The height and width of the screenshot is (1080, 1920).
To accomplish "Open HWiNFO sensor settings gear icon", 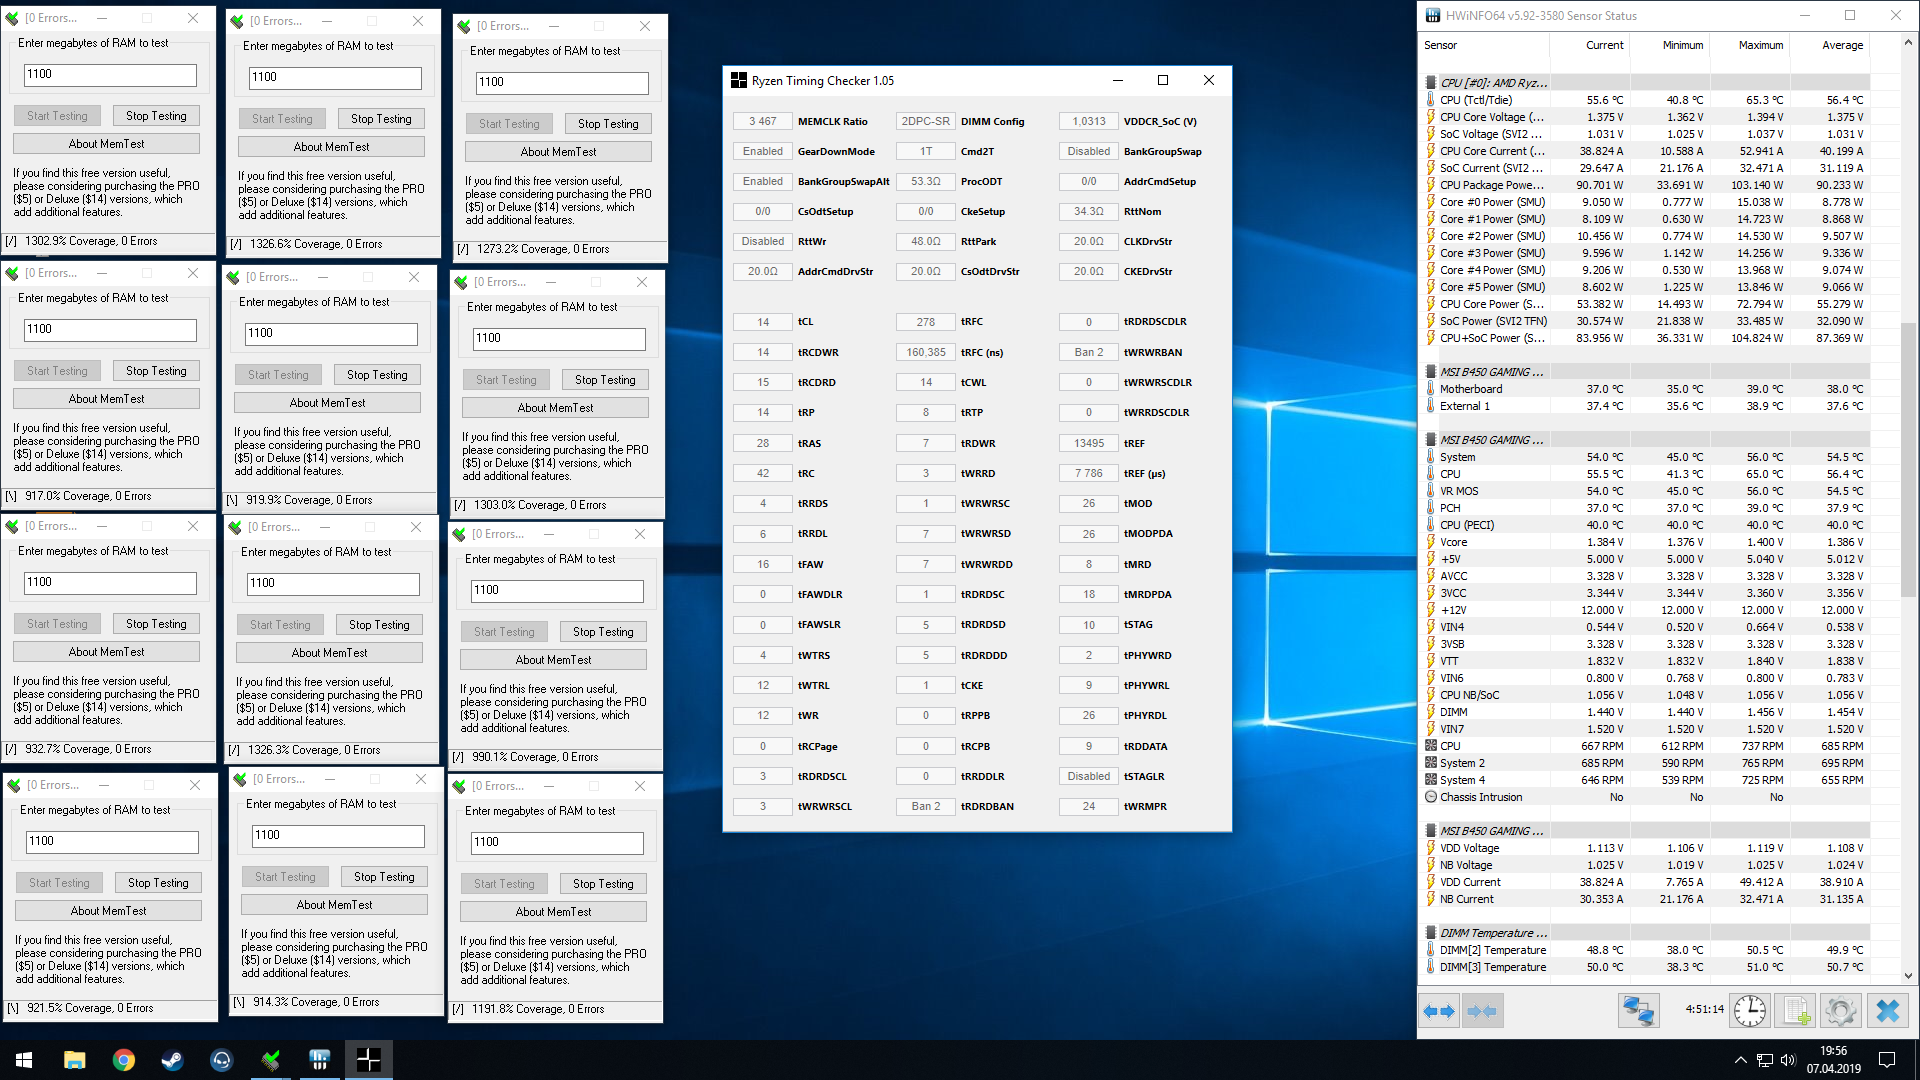I will (x=1840, y=1011).
